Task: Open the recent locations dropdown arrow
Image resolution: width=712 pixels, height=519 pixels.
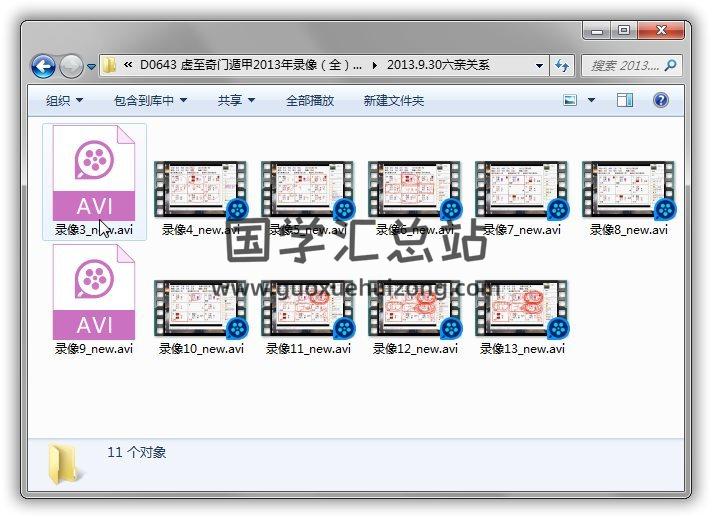Action: [92, 67]
